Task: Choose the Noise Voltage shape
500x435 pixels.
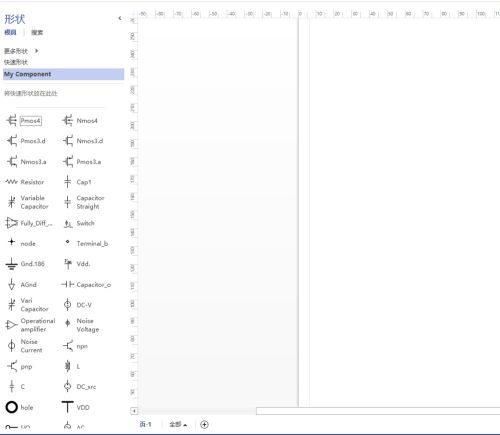Action: click(x=81, y=325)
